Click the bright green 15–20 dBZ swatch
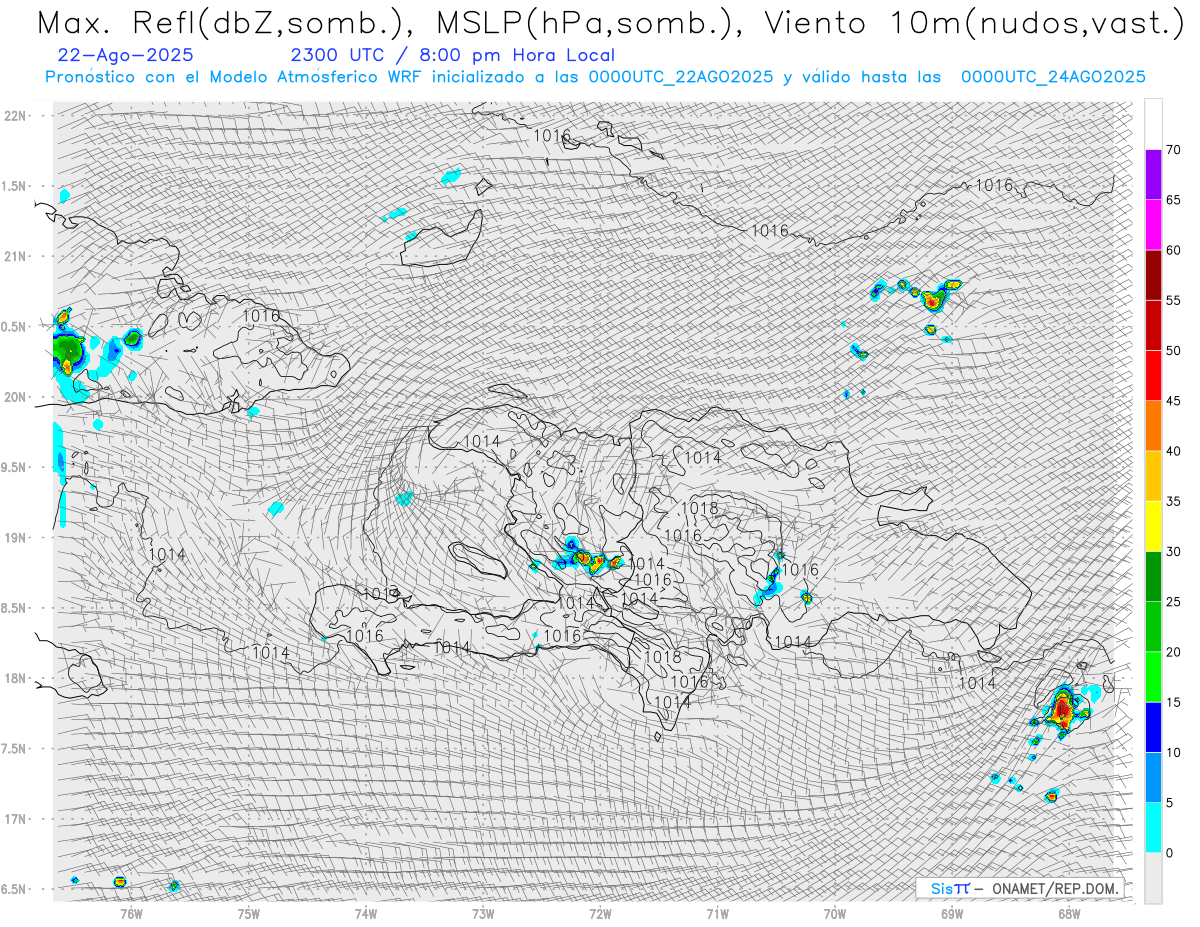Image resolution: width=1200 pixels, height=927 pixels. point(1153,677)
